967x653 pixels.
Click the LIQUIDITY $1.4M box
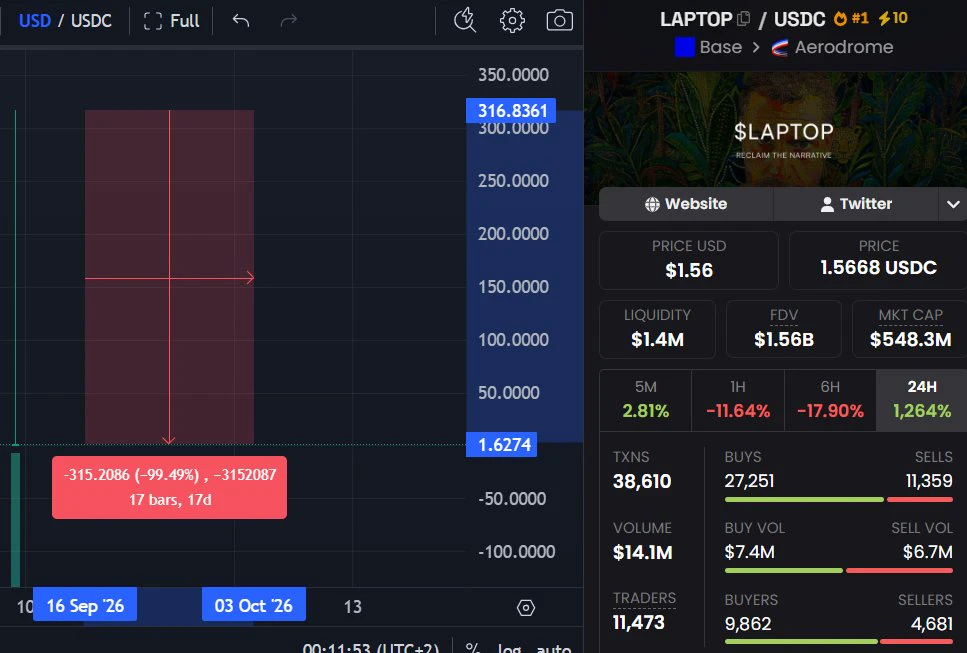coord(657,329)
